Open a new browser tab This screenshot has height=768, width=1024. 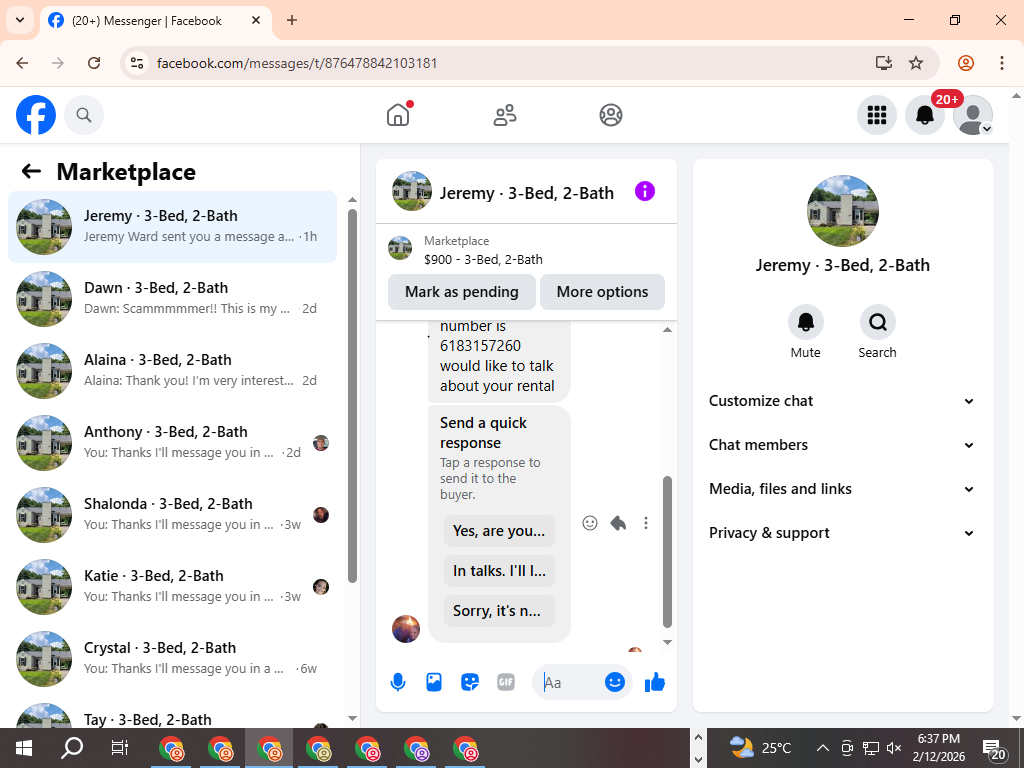pos(292,20)
